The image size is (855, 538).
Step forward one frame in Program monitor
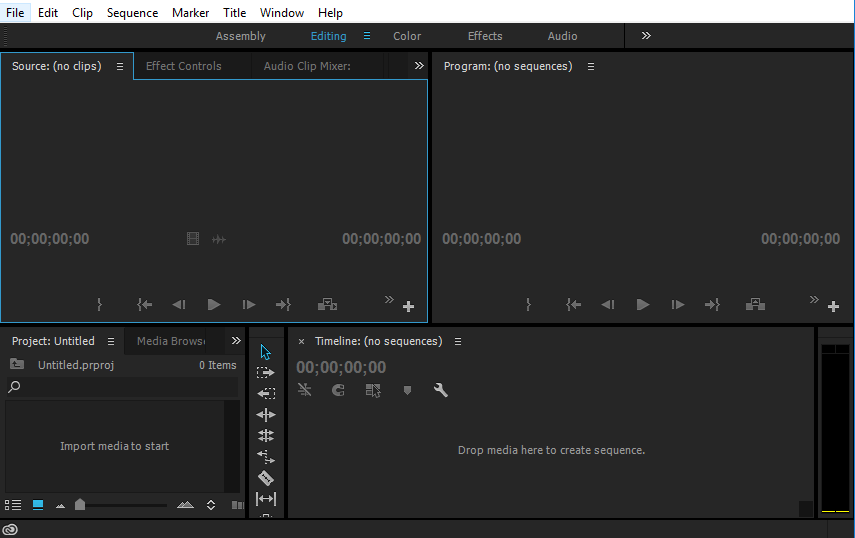click(678, 304)
